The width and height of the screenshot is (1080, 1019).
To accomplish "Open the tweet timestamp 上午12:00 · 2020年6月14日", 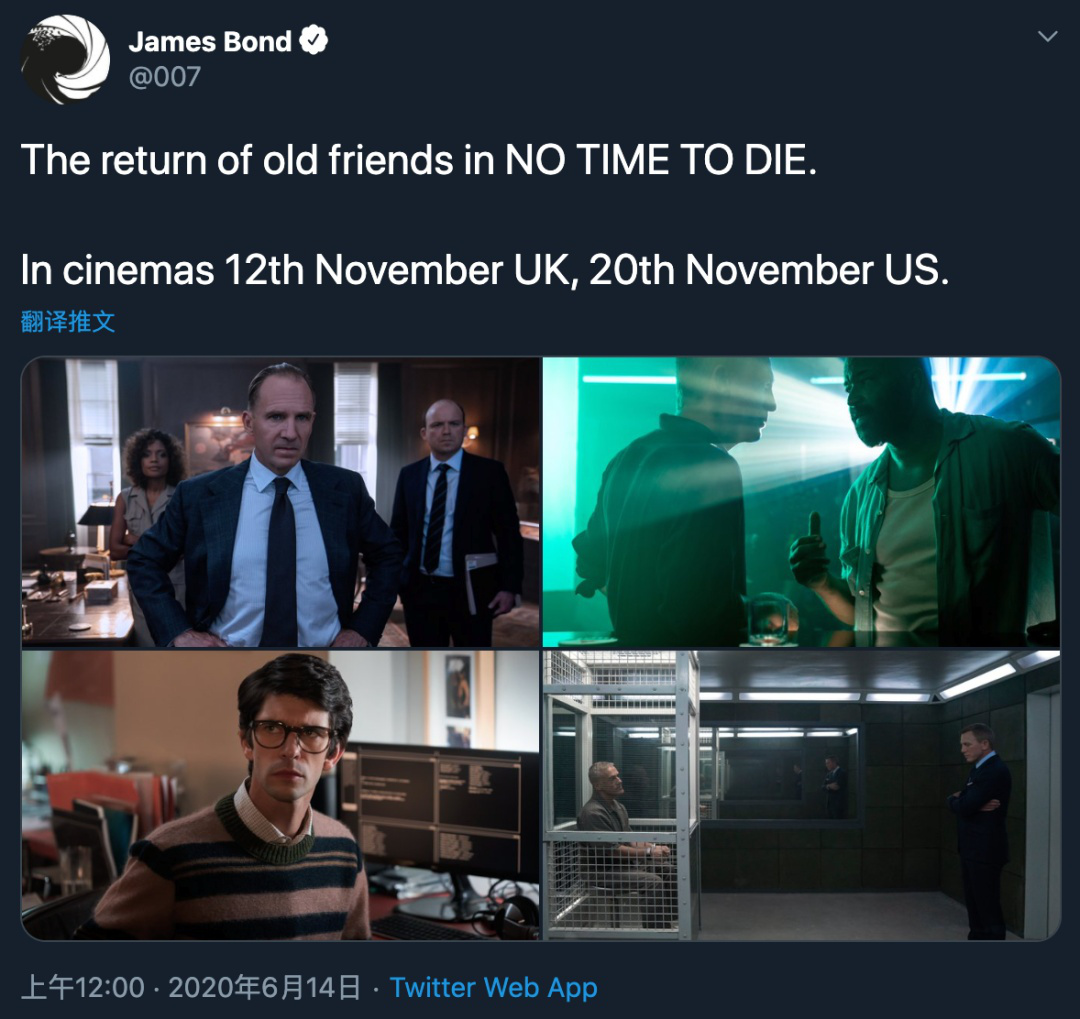I will 190,987.
